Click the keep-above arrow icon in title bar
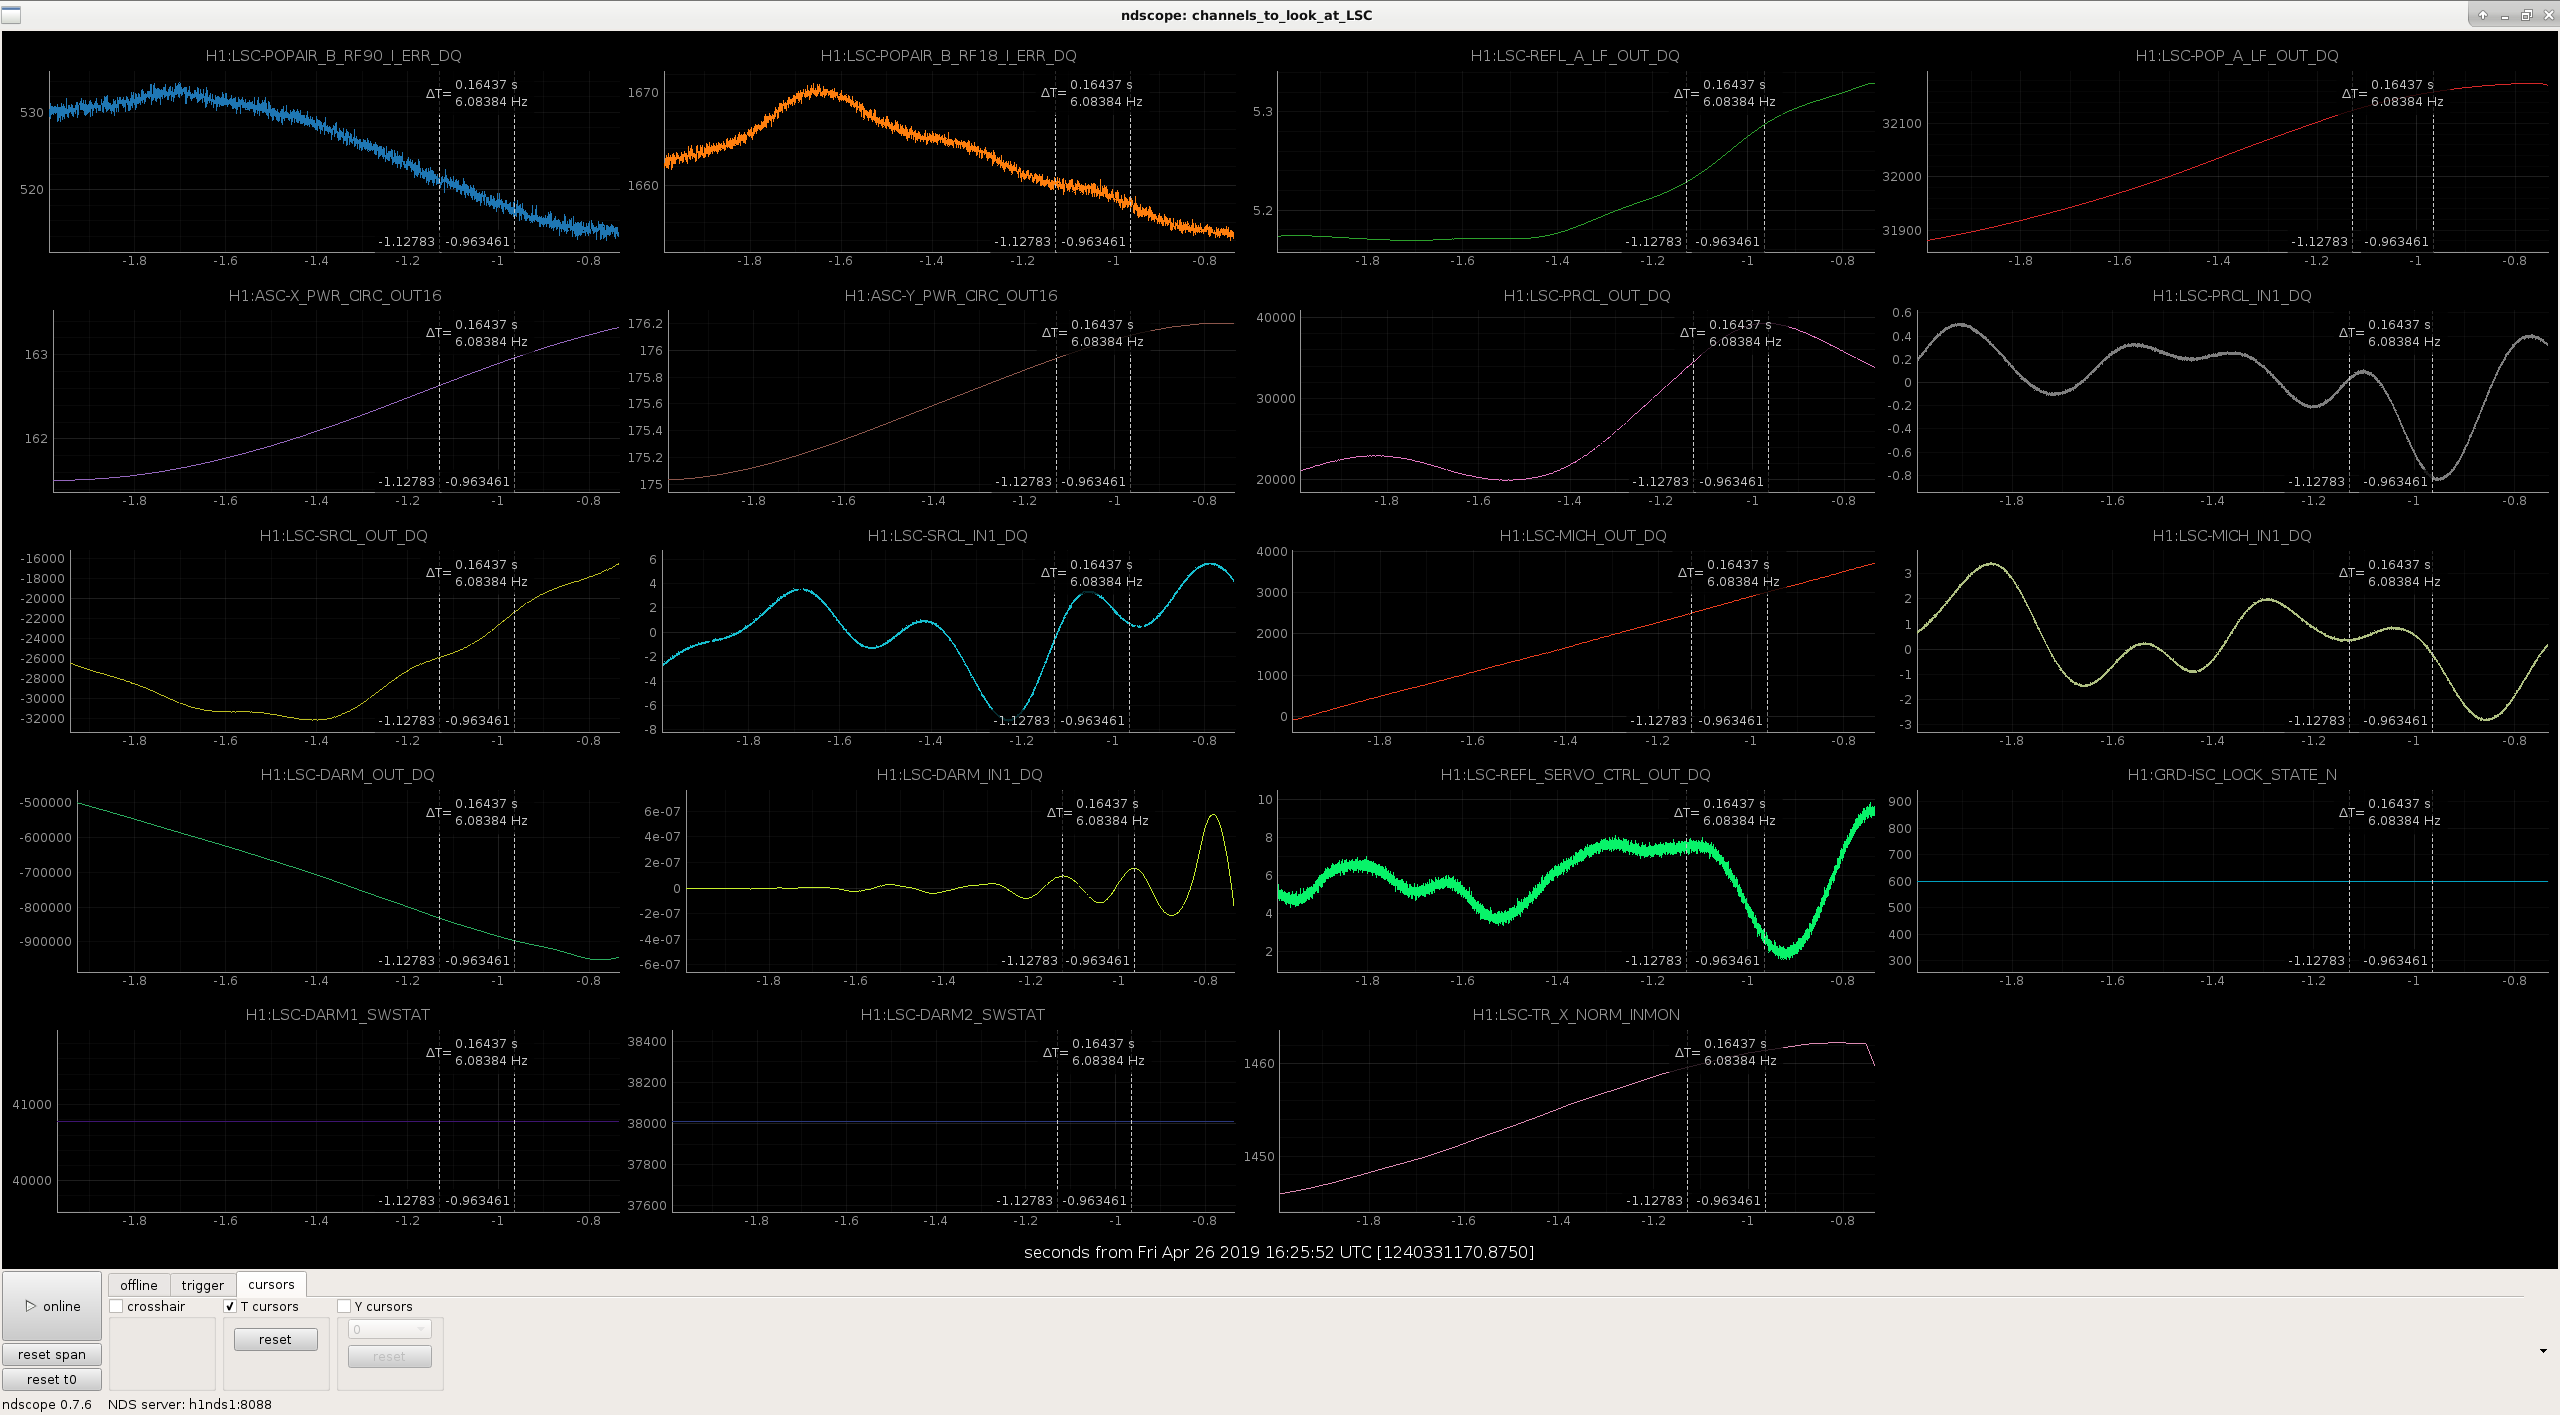Screen dimensions: 2560x1415 [x=2482, y=15]
